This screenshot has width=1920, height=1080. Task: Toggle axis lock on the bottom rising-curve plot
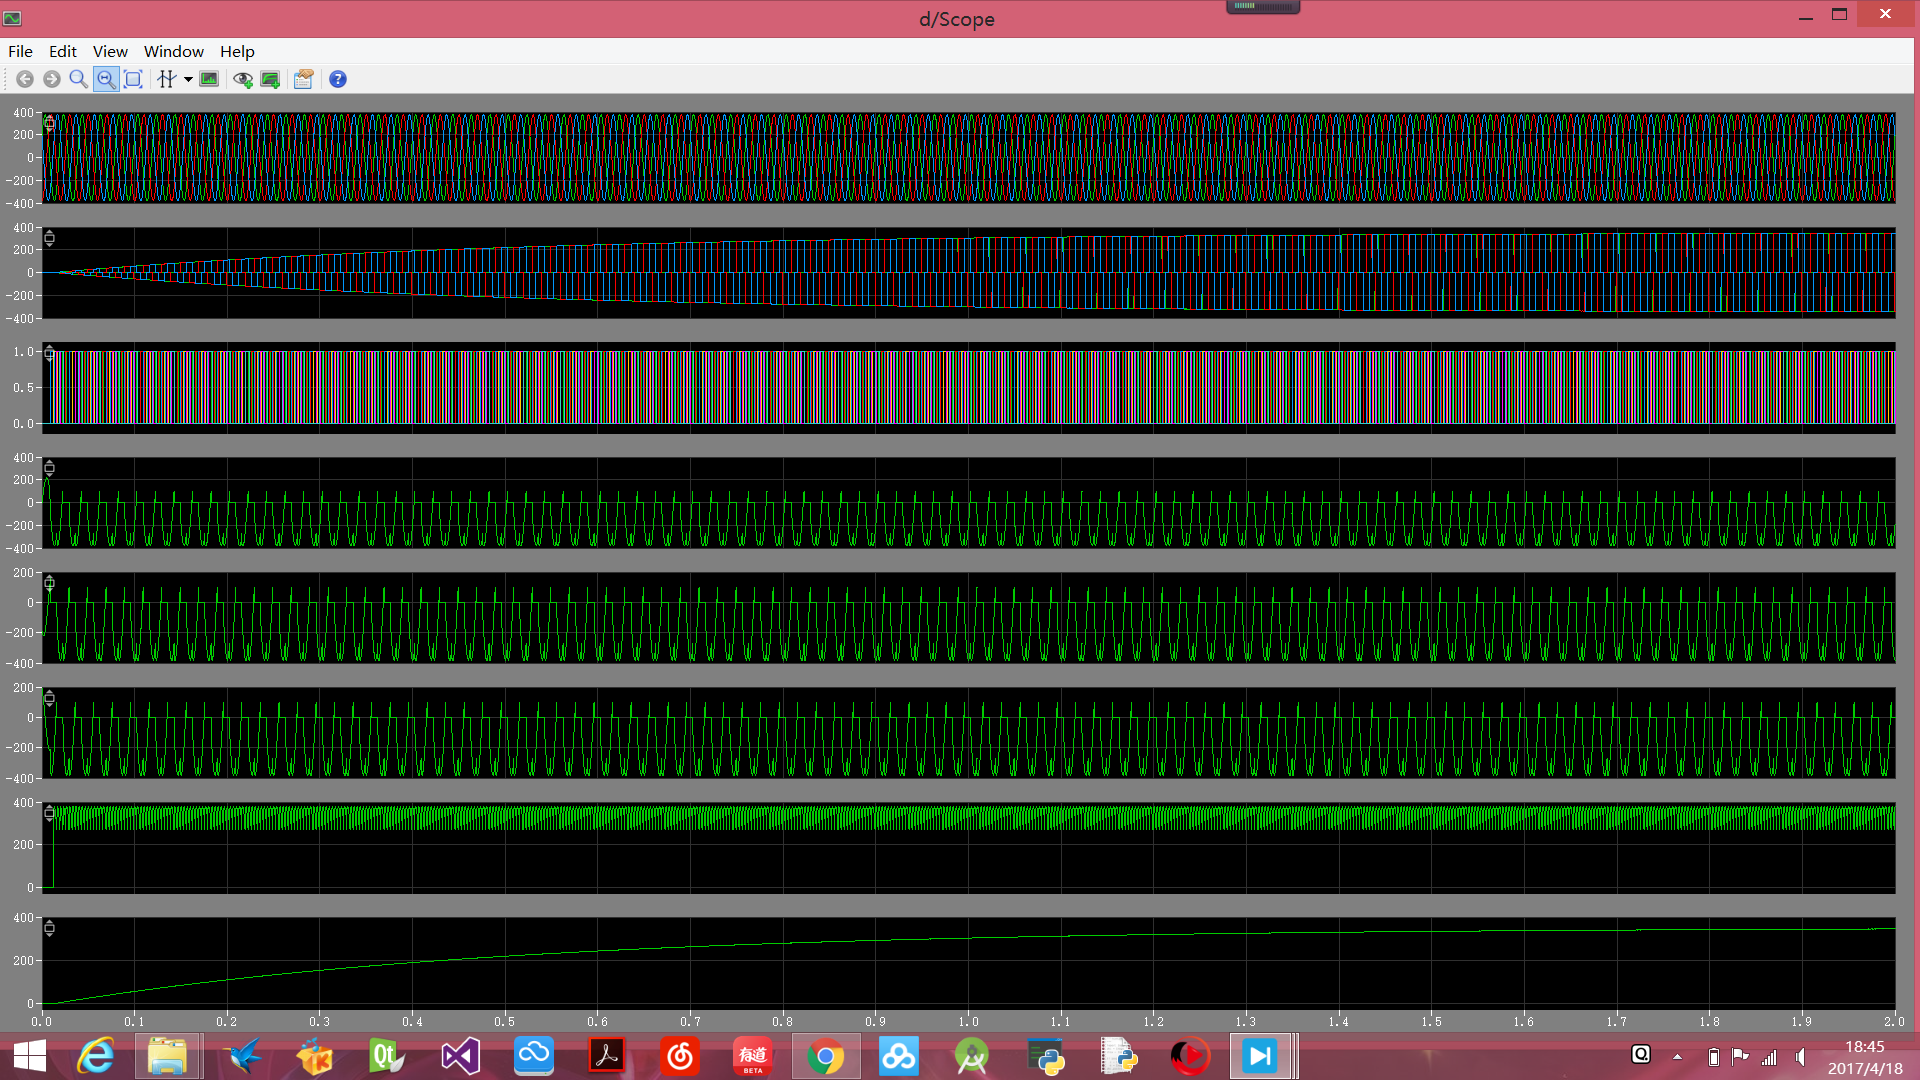tap(49, 928)
